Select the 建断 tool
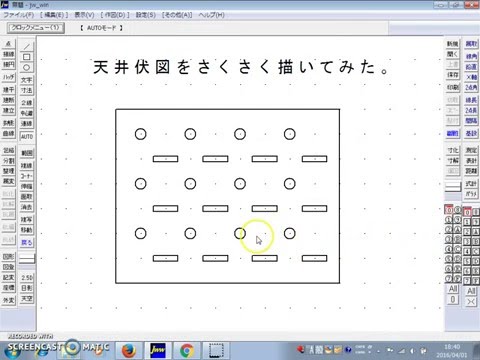The width and height of the screenshot is (480, 360). point(9,100)
